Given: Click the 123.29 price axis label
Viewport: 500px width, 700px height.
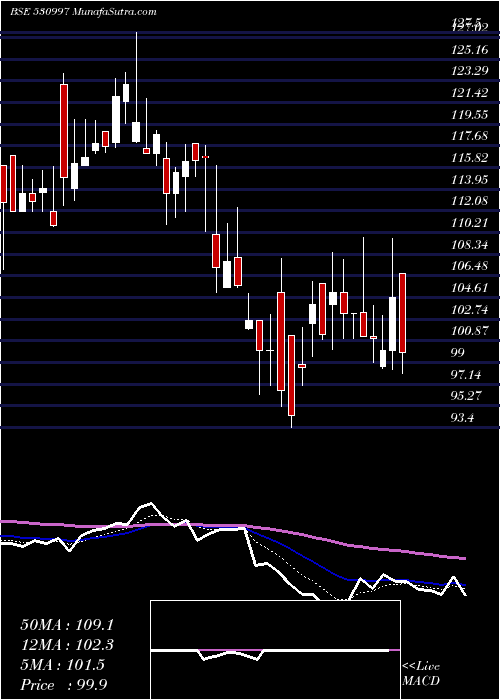Looking at the screenshot, I should pos(470,71).
